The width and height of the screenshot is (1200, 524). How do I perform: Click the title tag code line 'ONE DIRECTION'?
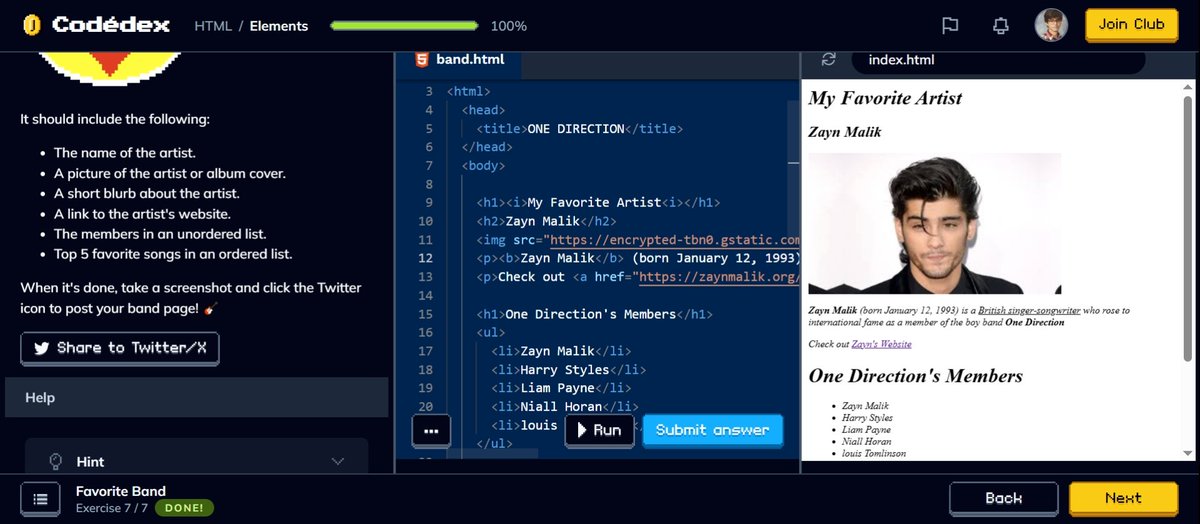[580, 129]
